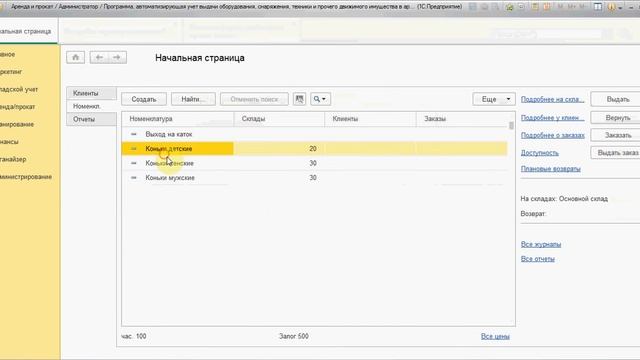Click the Отменить поиск button
The width and height of the screenshot is (640, 360).
pyautogui.click(x=254, y=99)
